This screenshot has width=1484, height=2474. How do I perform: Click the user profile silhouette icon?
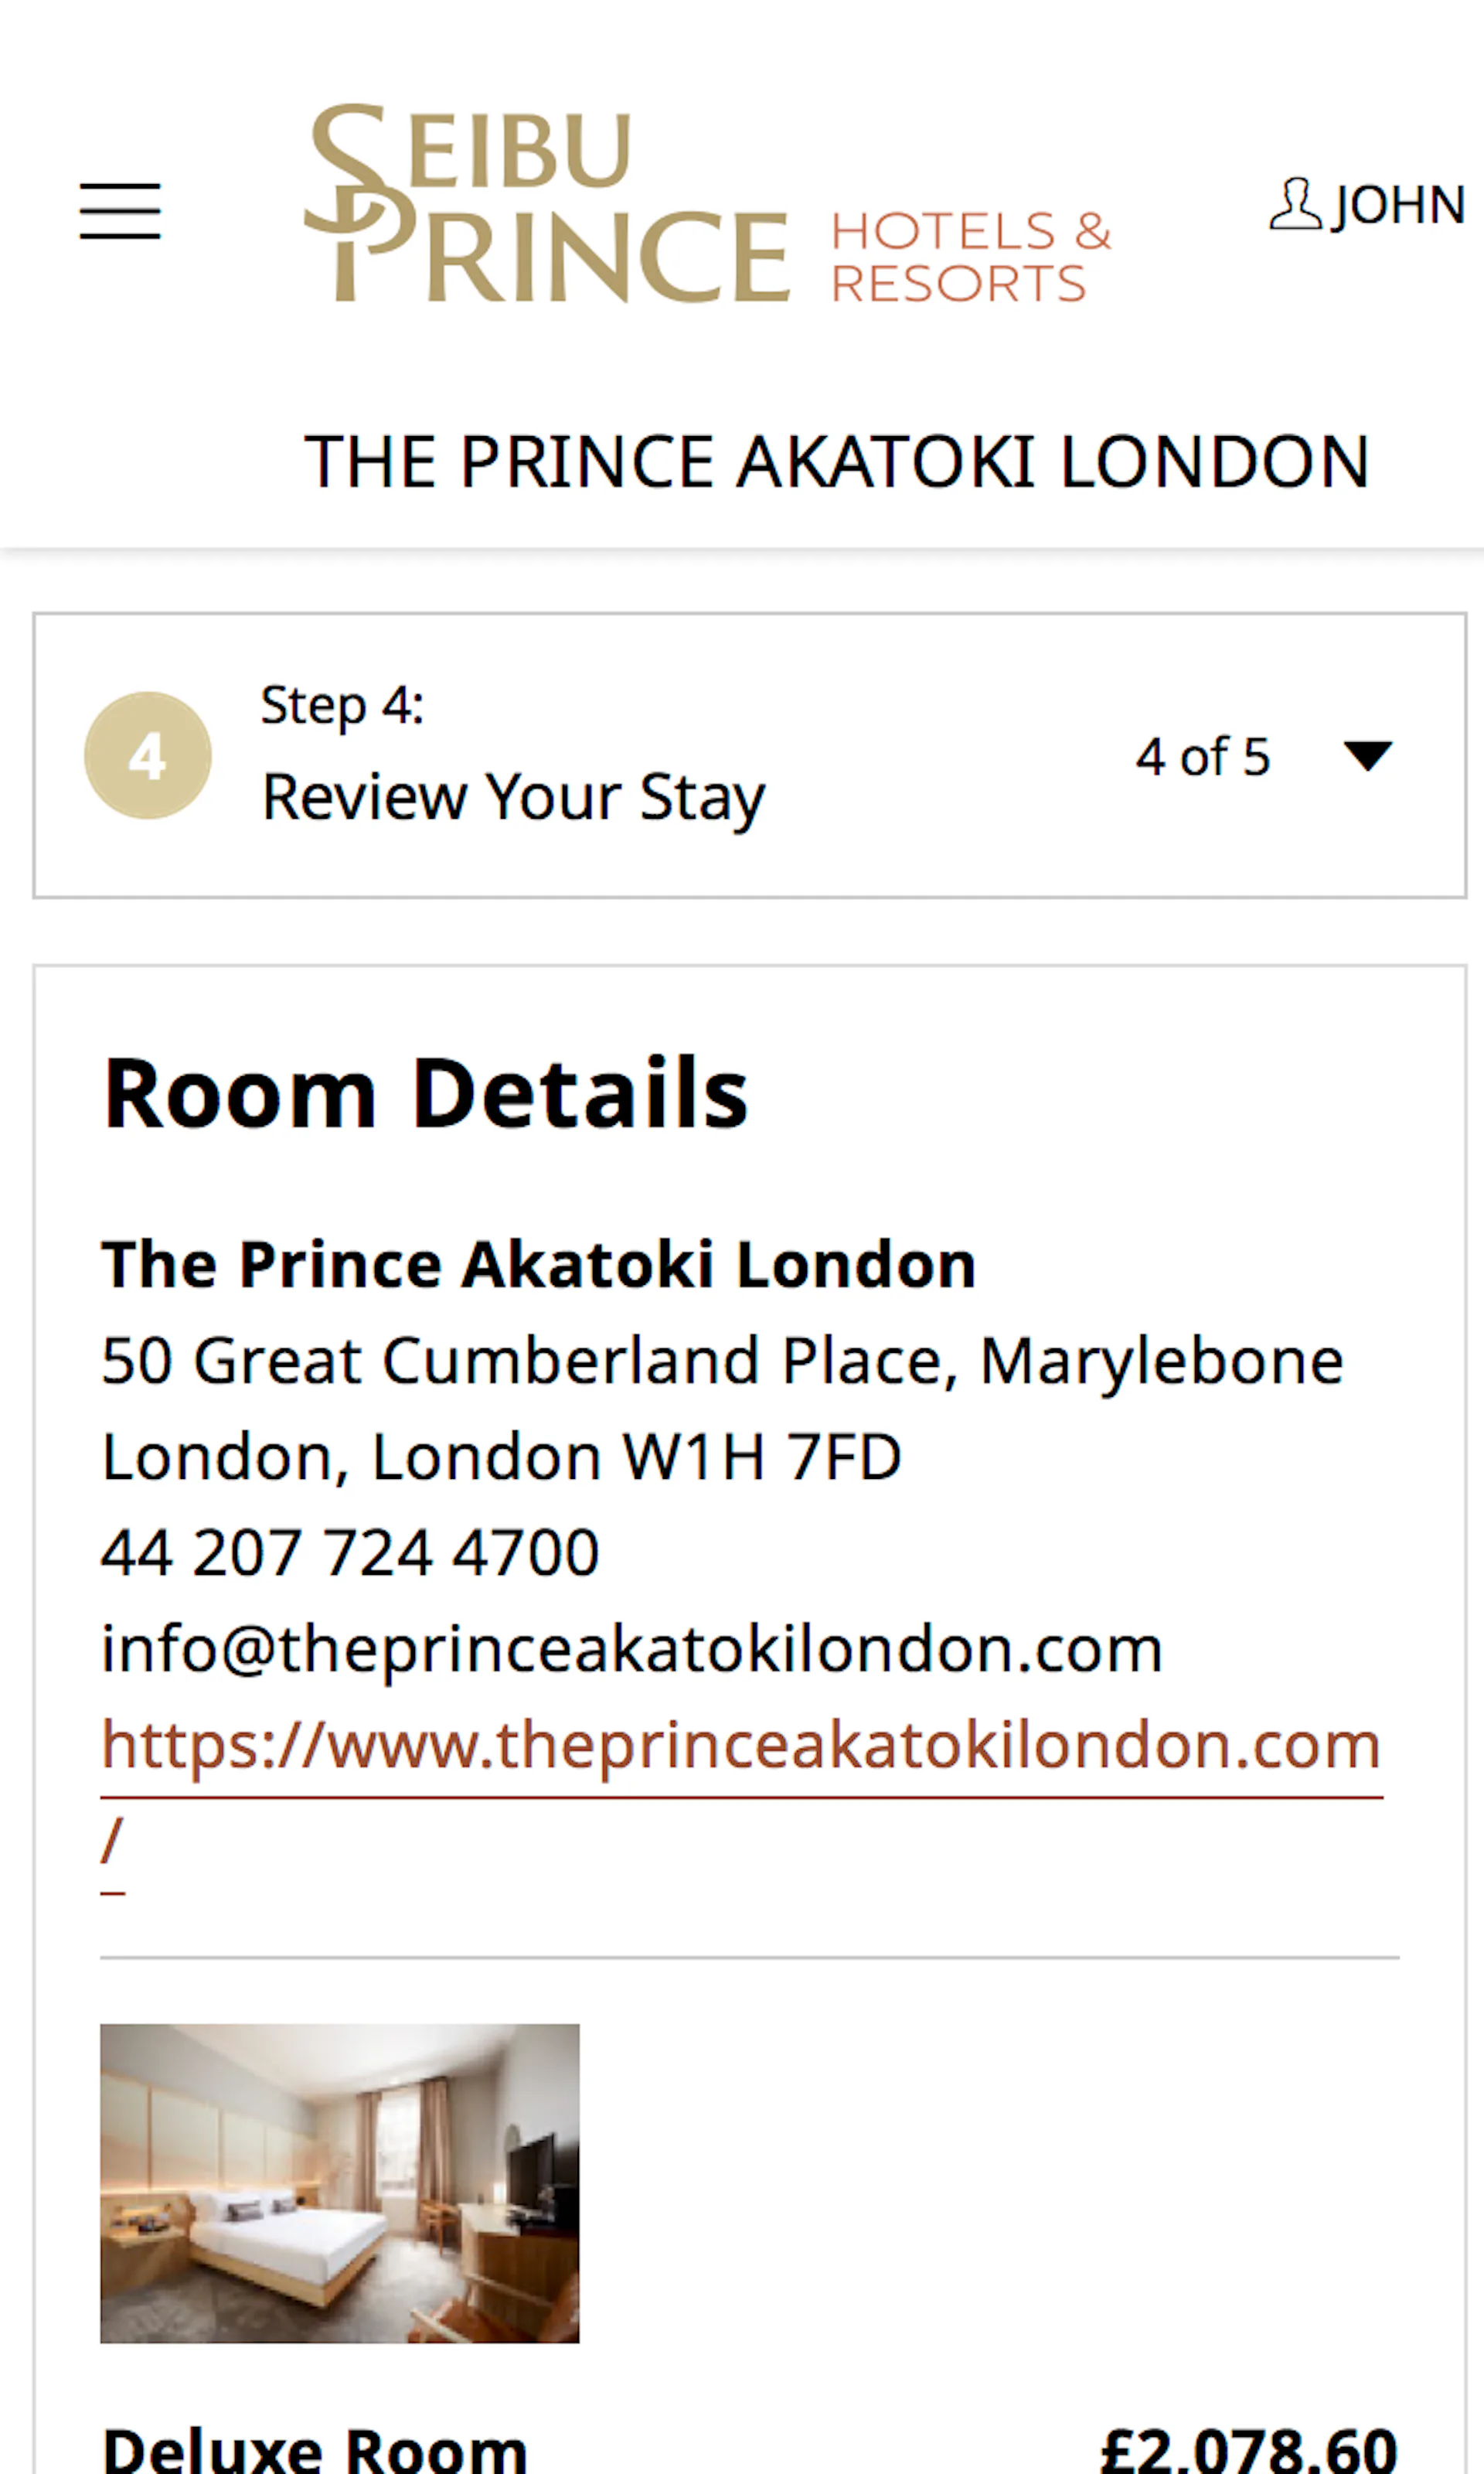pyautogui.click(x=1296, y=204)
